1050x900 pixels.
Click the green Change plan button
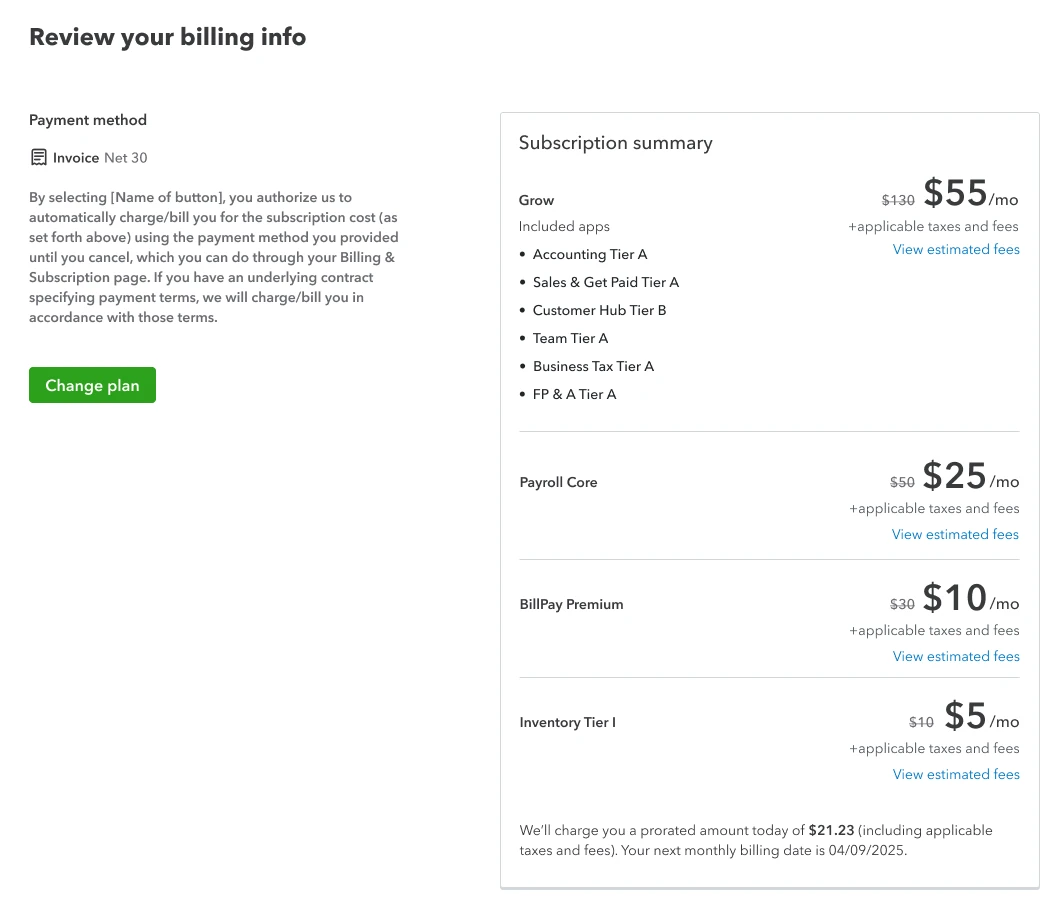pyautogui.click(x=92, y=385)
